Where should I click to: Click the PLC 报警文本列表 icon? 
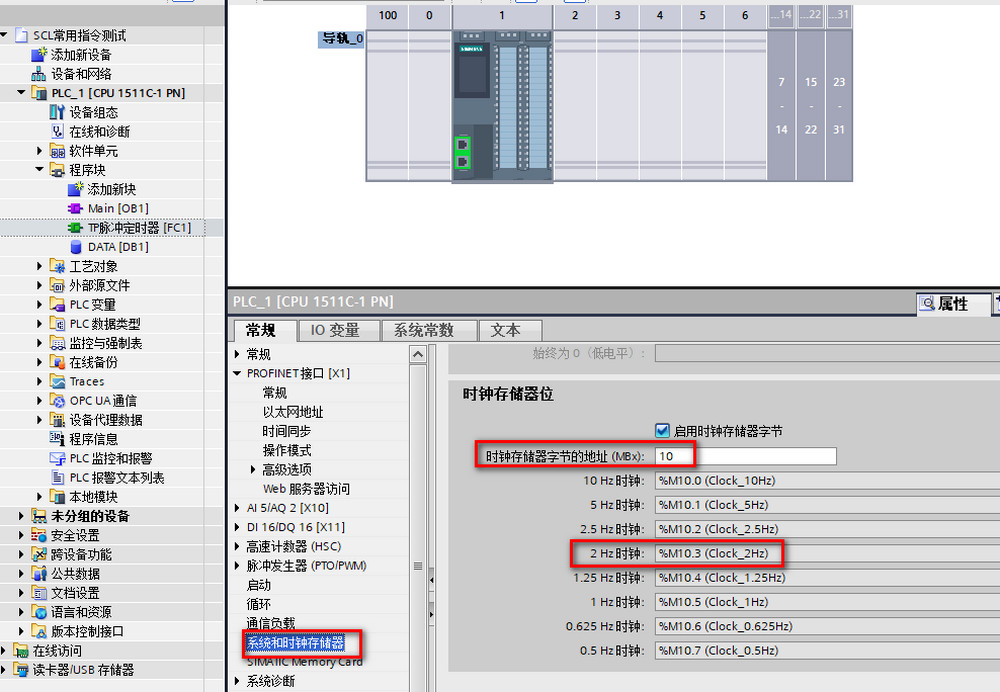[x=57, y=477]
